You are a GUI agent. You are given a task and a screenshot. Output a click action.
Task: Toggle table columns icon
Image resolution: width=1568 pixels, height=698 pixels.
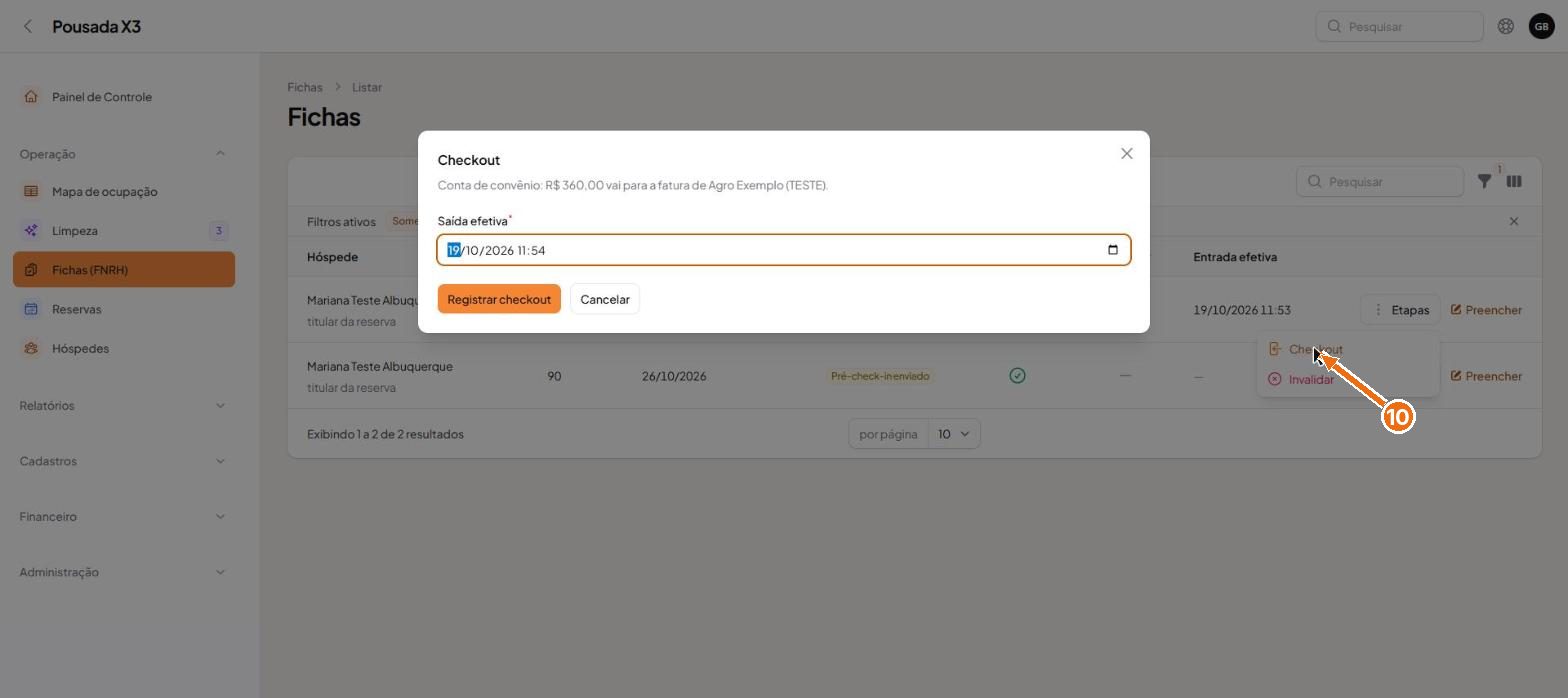(1514, 182)
